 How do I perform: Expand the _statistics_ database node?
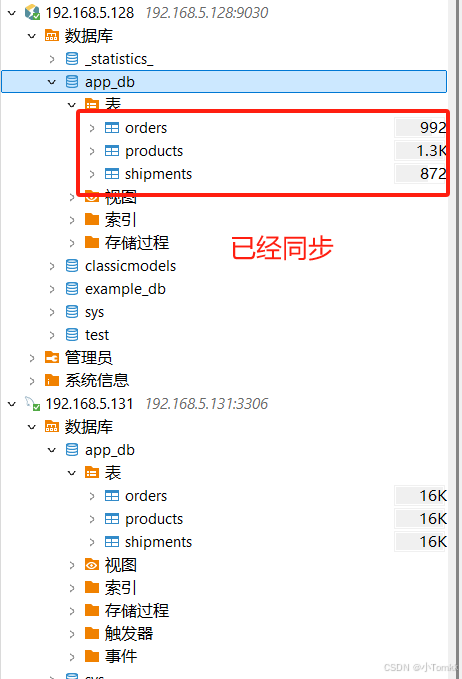[x=52, y=59]
